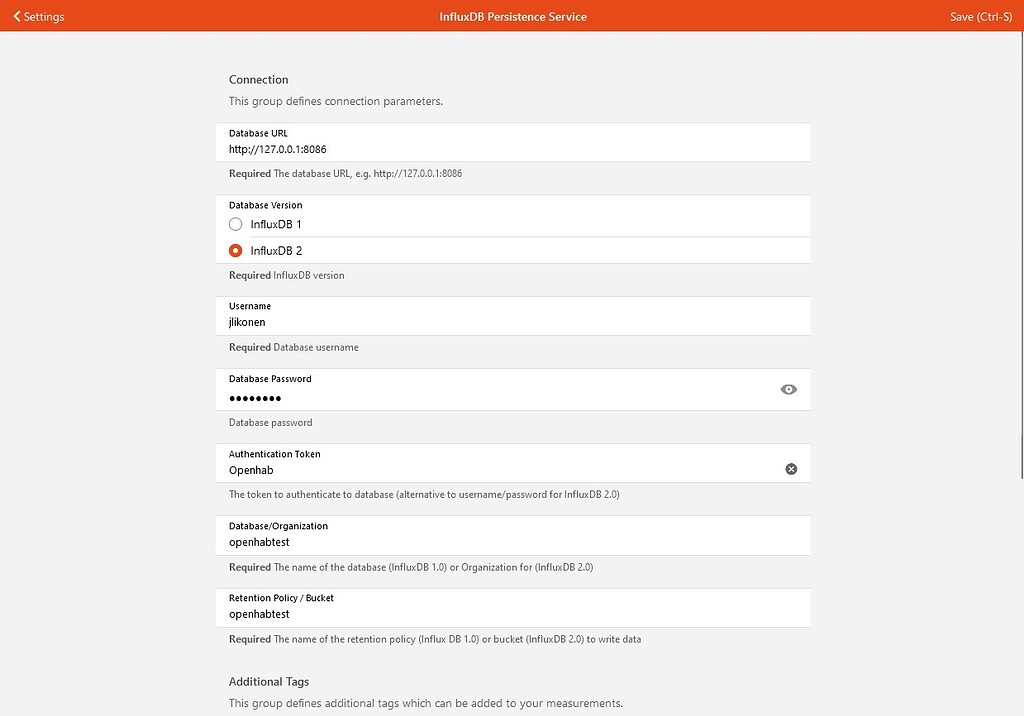Image resolution: width=1024 pixels, height=716 pixels.
Task: Click the Additional Tags section heading
Action: 269,682
